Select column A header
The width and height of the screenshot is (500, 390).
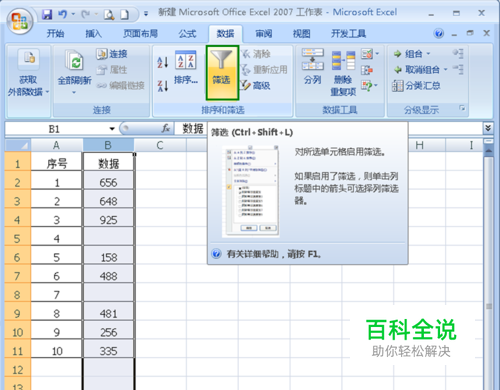pyautogui.click(x=56, y=145)
